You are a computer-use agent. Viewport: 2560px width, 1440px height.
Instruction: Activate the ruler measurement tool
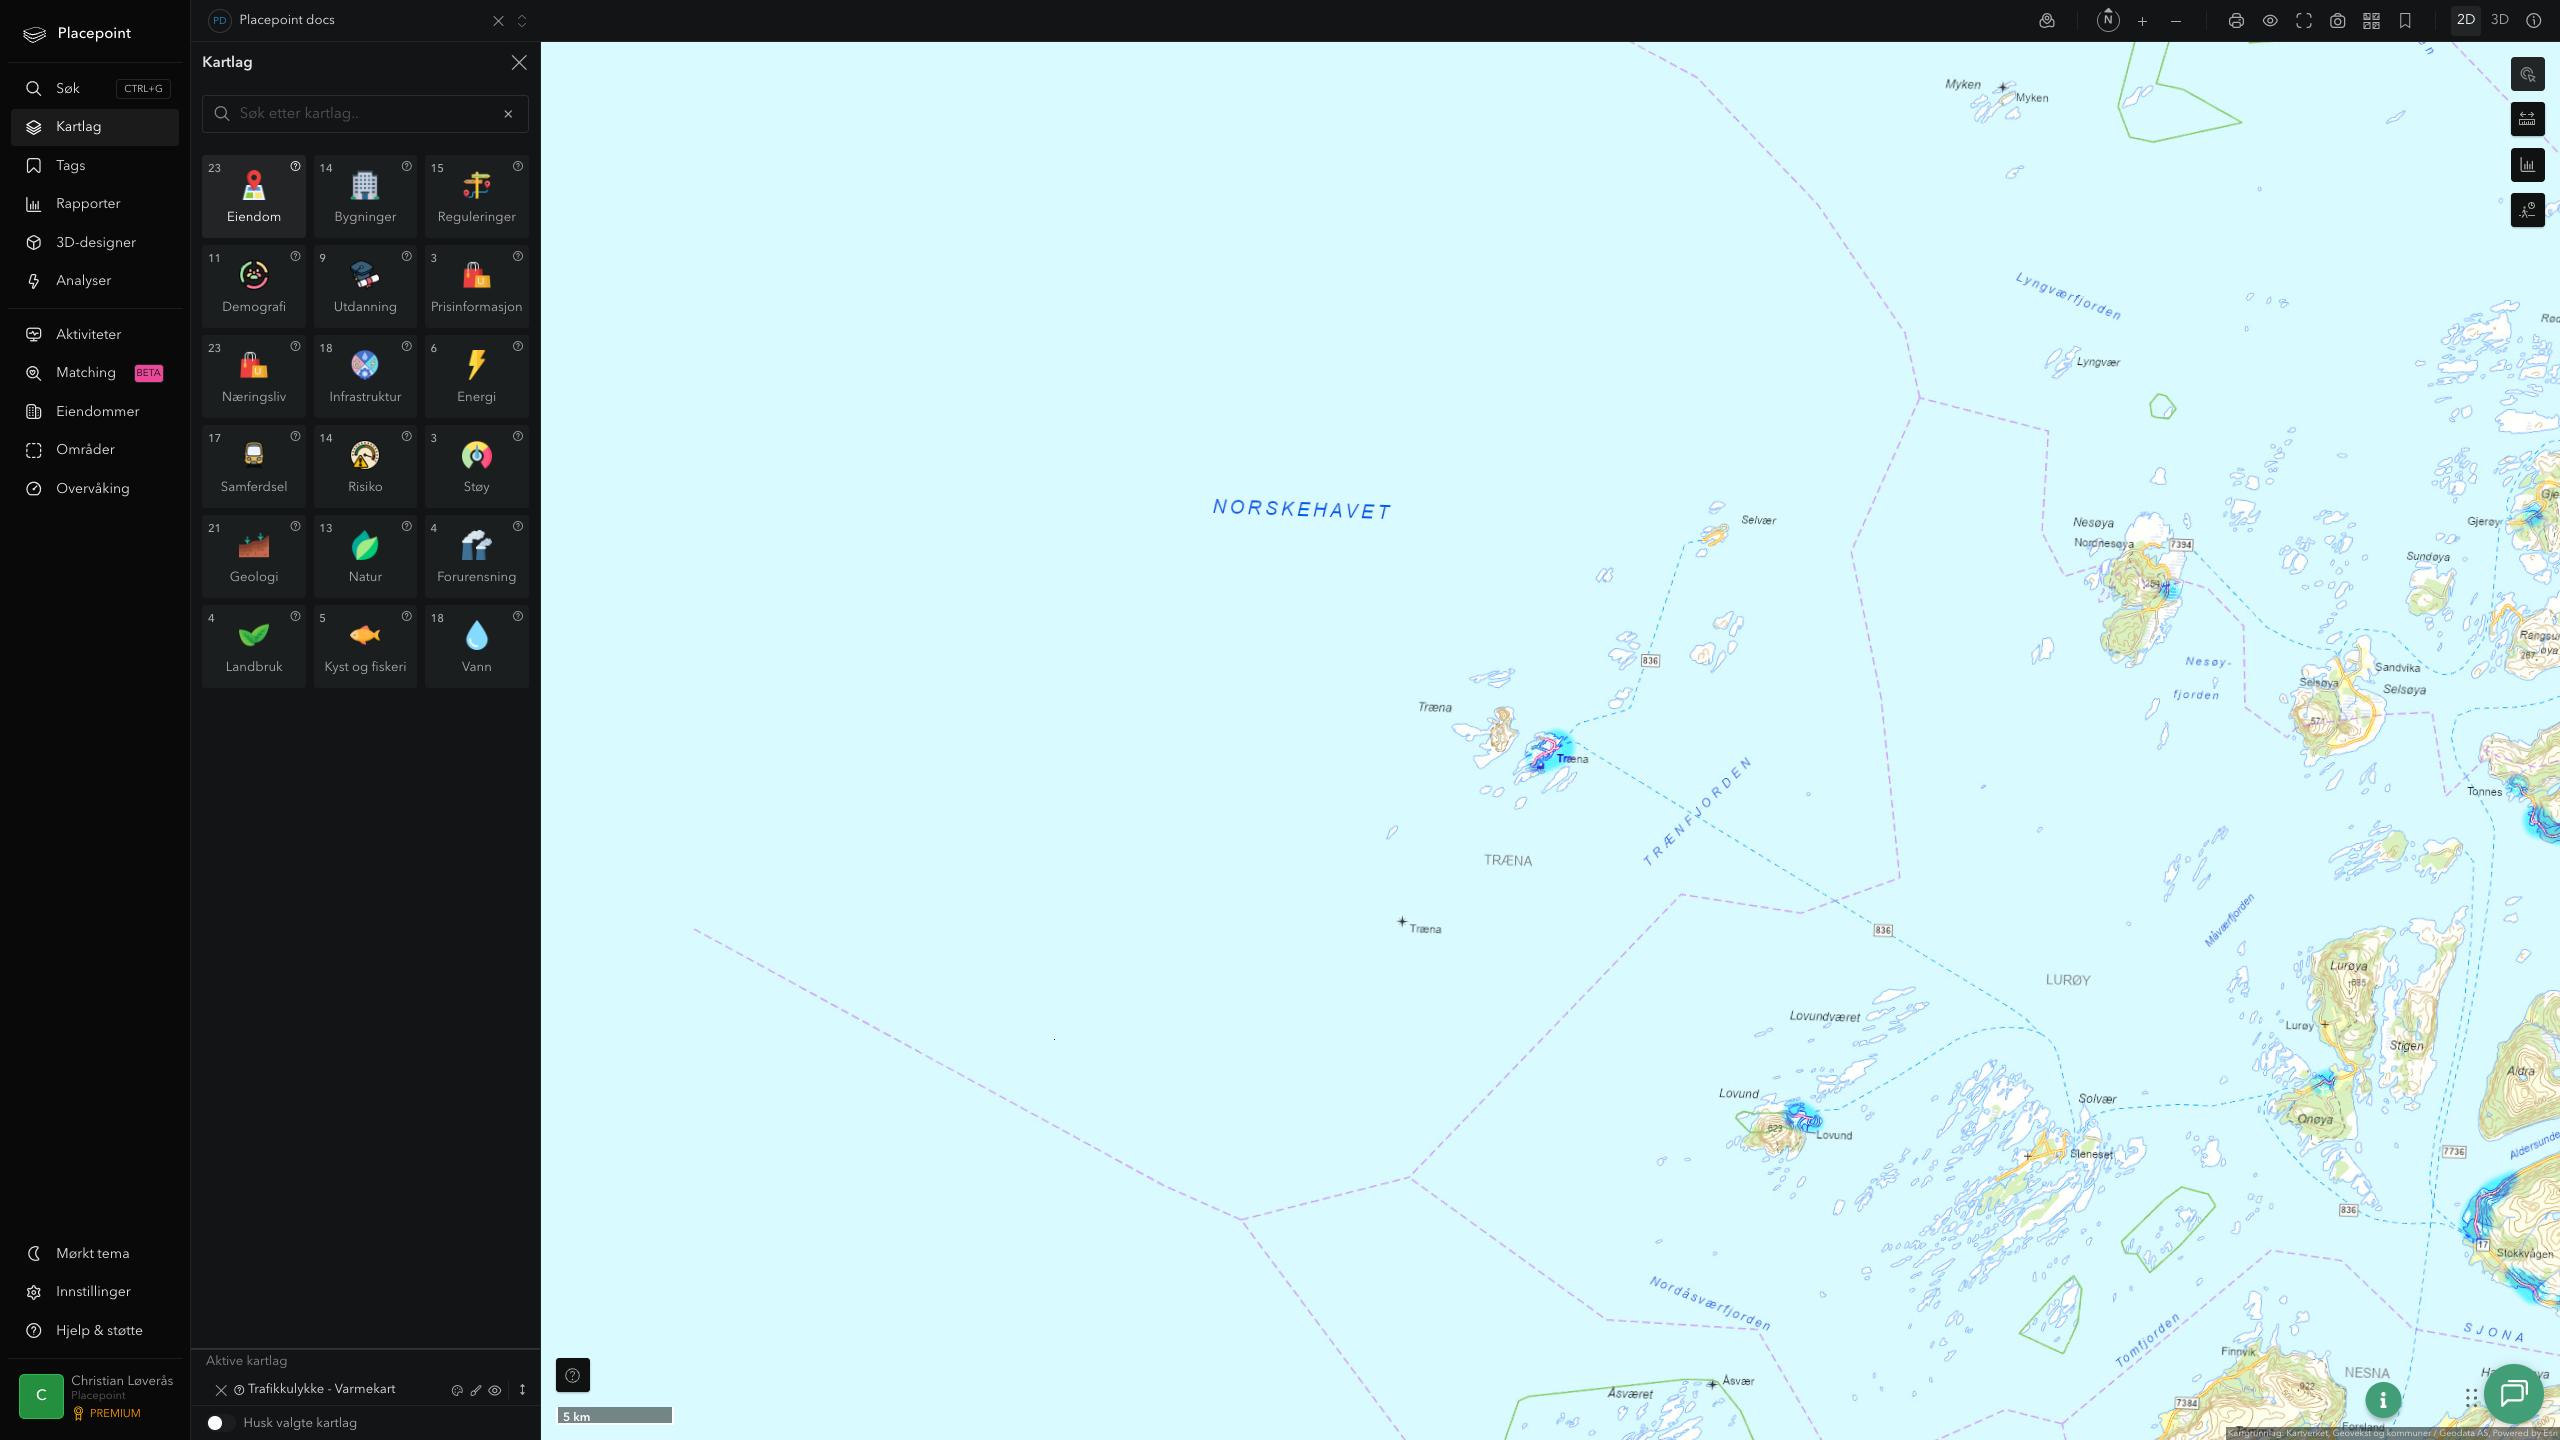[2527, 119]
